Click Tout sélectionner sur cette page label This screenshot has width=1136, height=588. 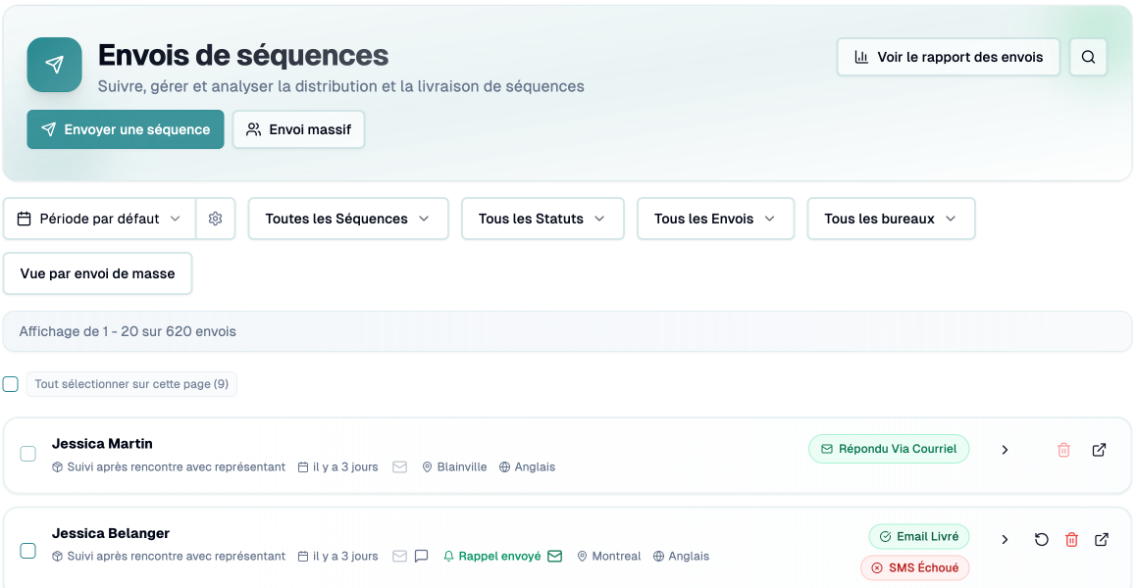131,384
